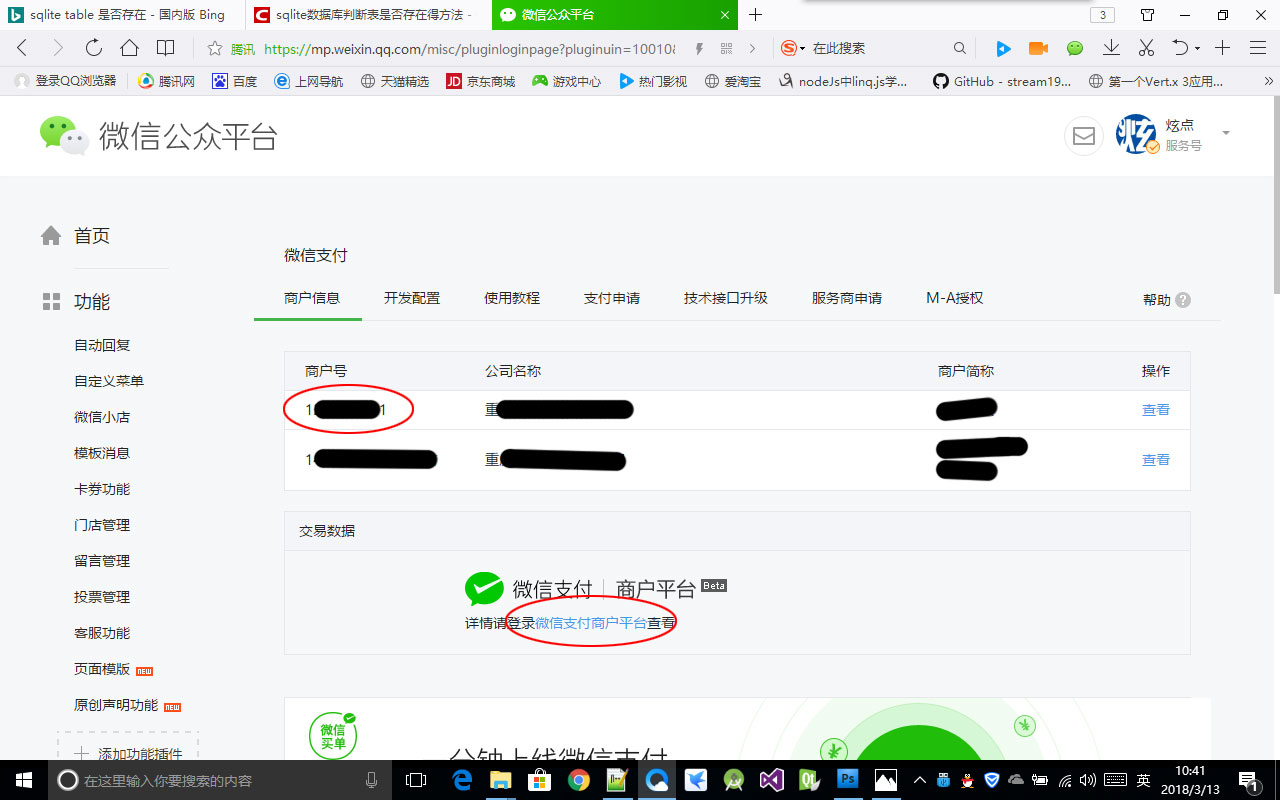
Task: Open browser hamburger menu
Action: [1258, 48]
